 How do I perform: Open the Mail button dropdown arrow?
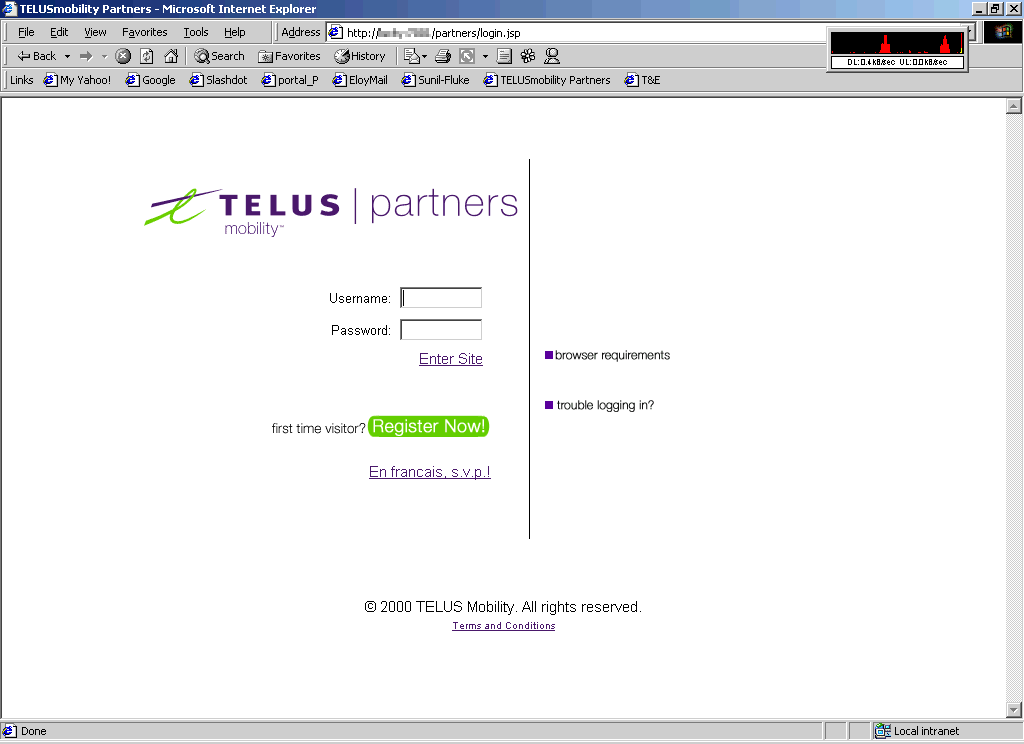424,56
